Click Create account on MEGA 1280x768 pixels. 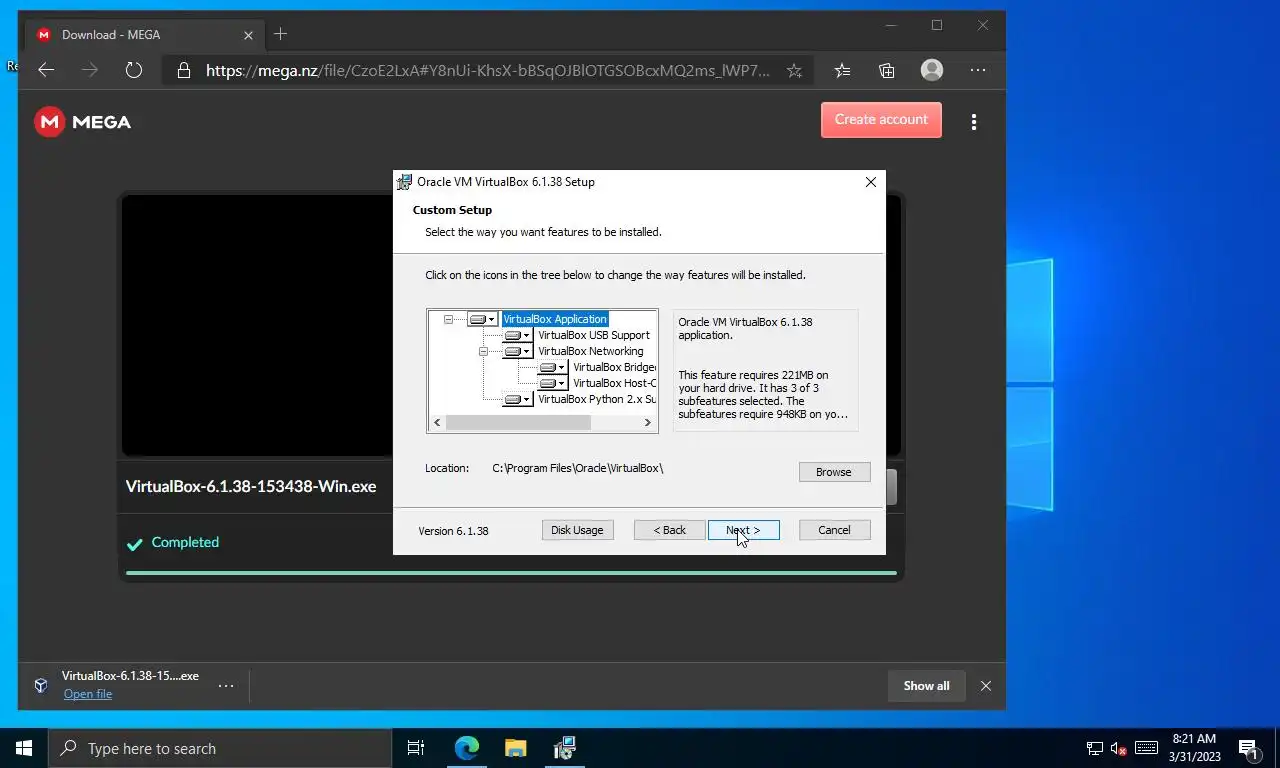881,120
